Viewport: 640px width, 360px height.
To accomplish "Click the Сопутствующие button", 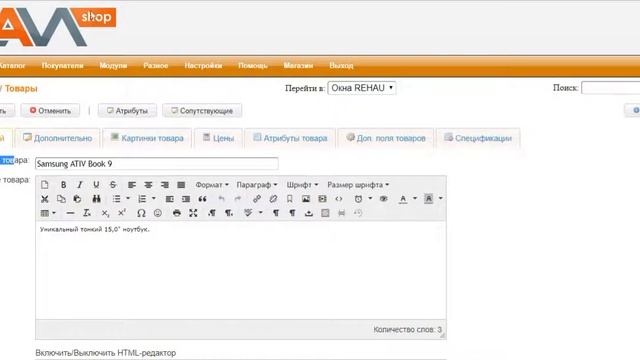I will click(x=202, y=111).
